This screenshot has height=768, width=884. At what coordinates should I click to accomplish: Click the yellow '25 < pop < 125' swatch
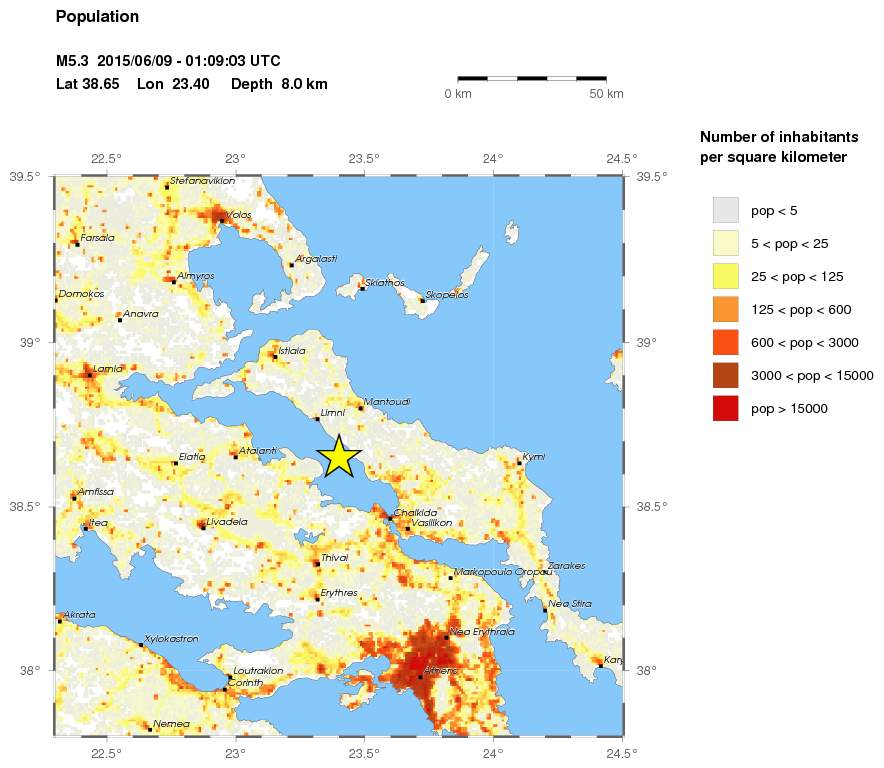click(725, 276)
